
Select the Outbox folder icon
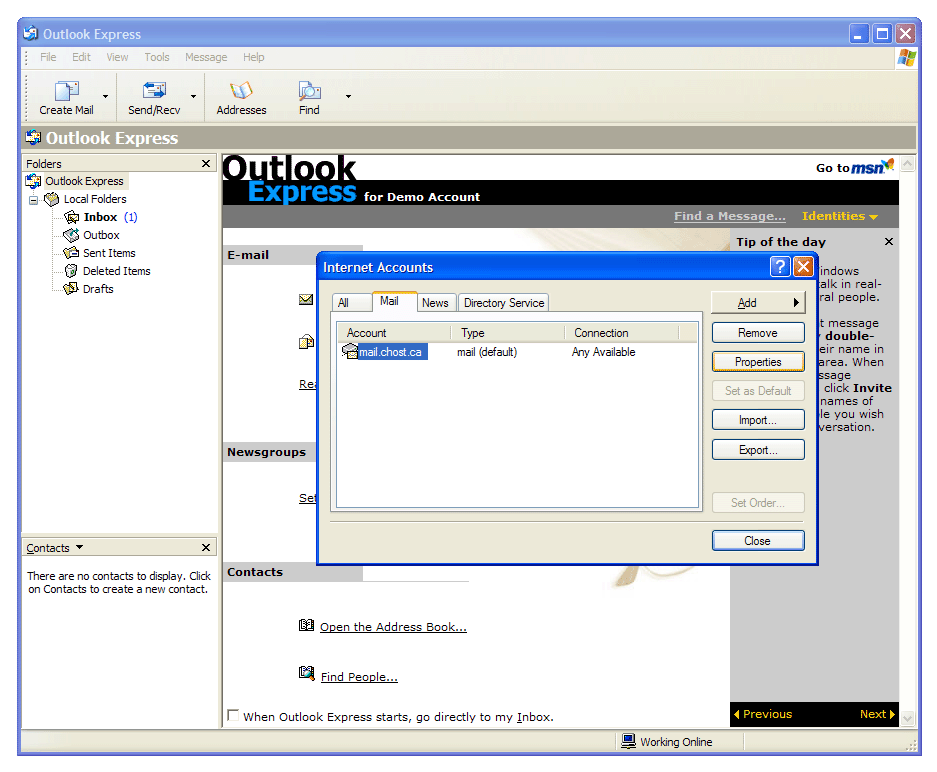tap(71, 235)
